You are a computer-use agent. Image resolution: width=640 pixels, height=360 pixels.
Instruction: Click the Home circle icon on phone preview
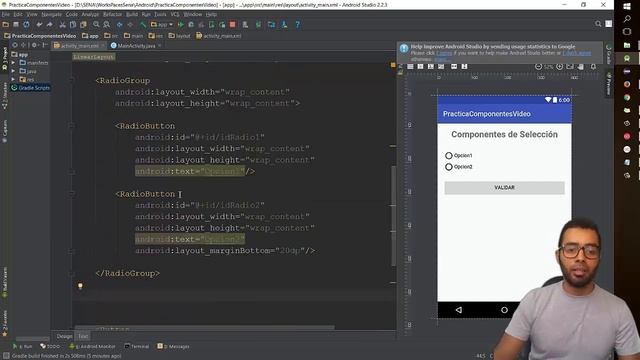(x=504, y=310)
